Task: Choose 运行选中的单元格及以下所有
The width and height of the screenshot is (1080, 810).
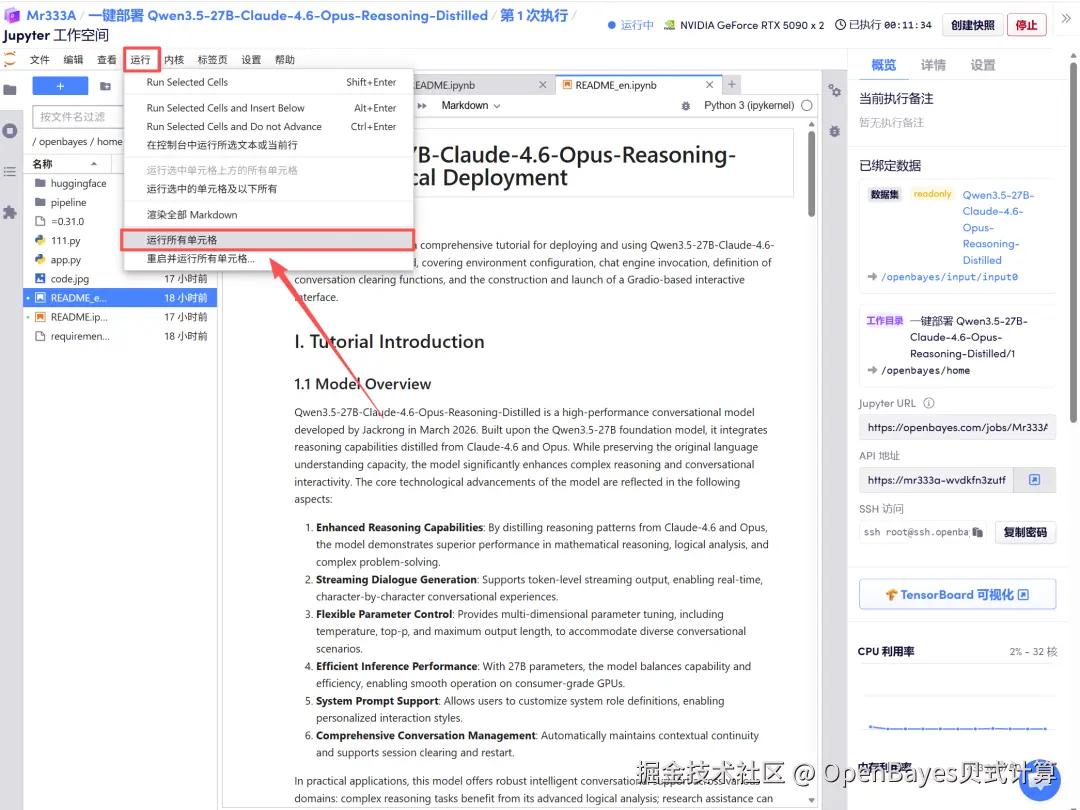Action: [269, 189]
